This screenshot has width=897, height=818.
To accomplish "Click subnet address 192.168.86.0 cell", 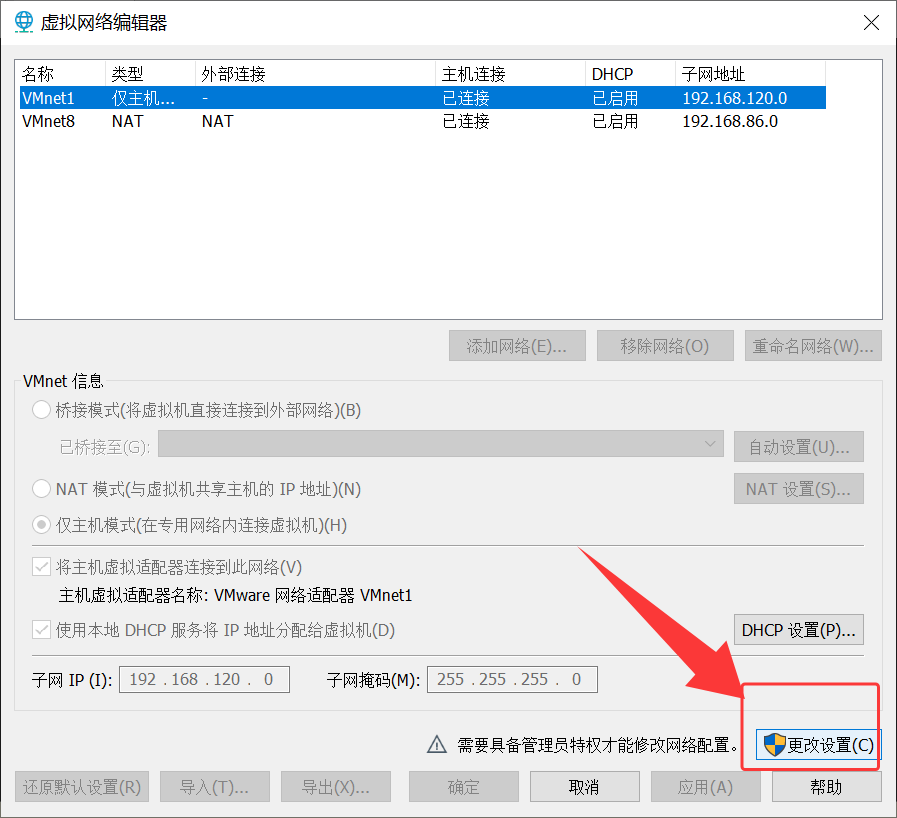I will (730, 121).
